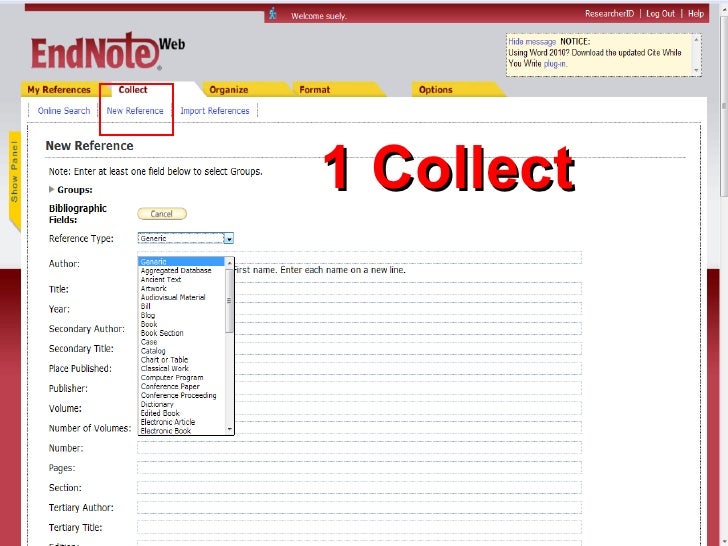Follow the plug-in download link

point(555,64)
